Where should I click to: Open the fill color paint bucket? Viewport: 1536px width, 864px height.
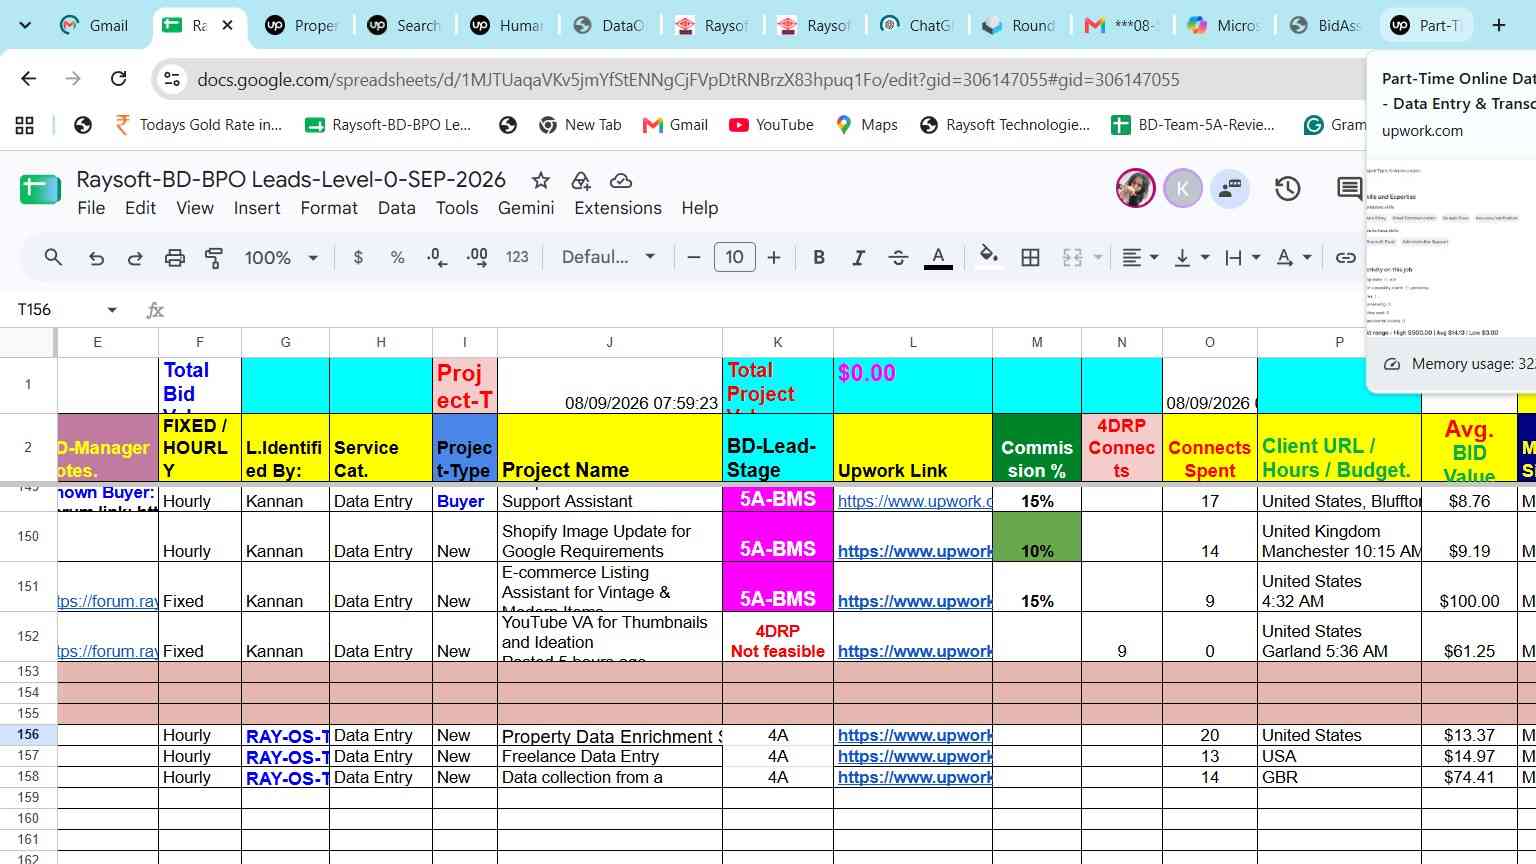988,257
